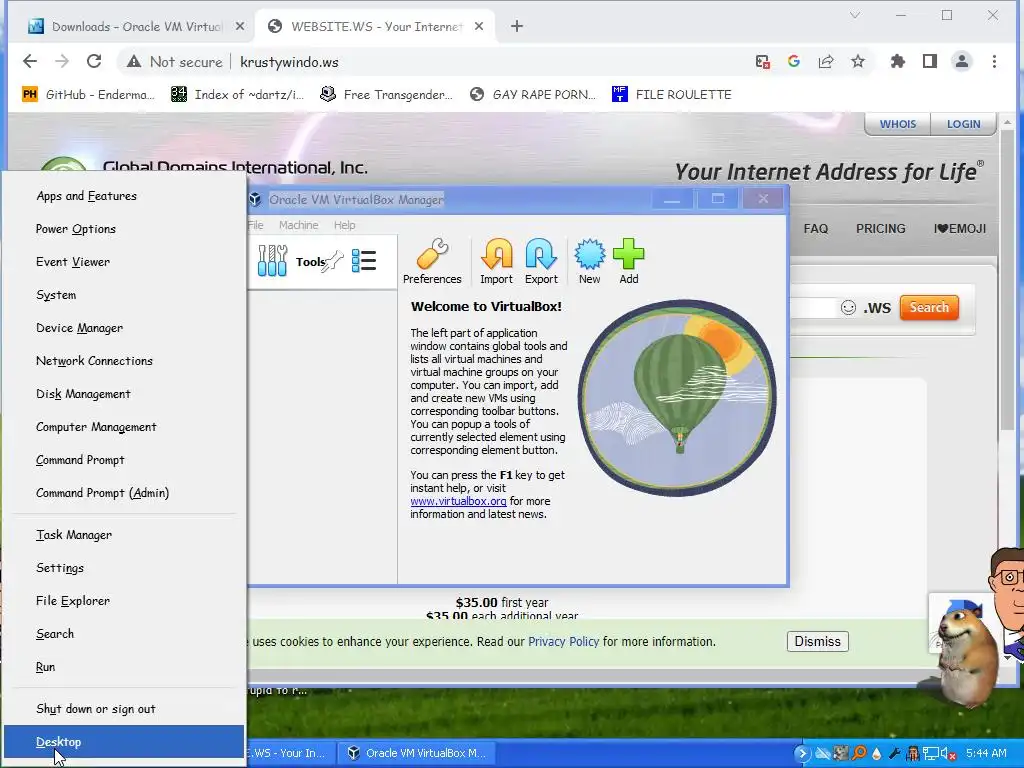Open the Chrome profile avatar
Viewport: 1024px width, 768px height.
pyautogui.click(x=962, y=61)
